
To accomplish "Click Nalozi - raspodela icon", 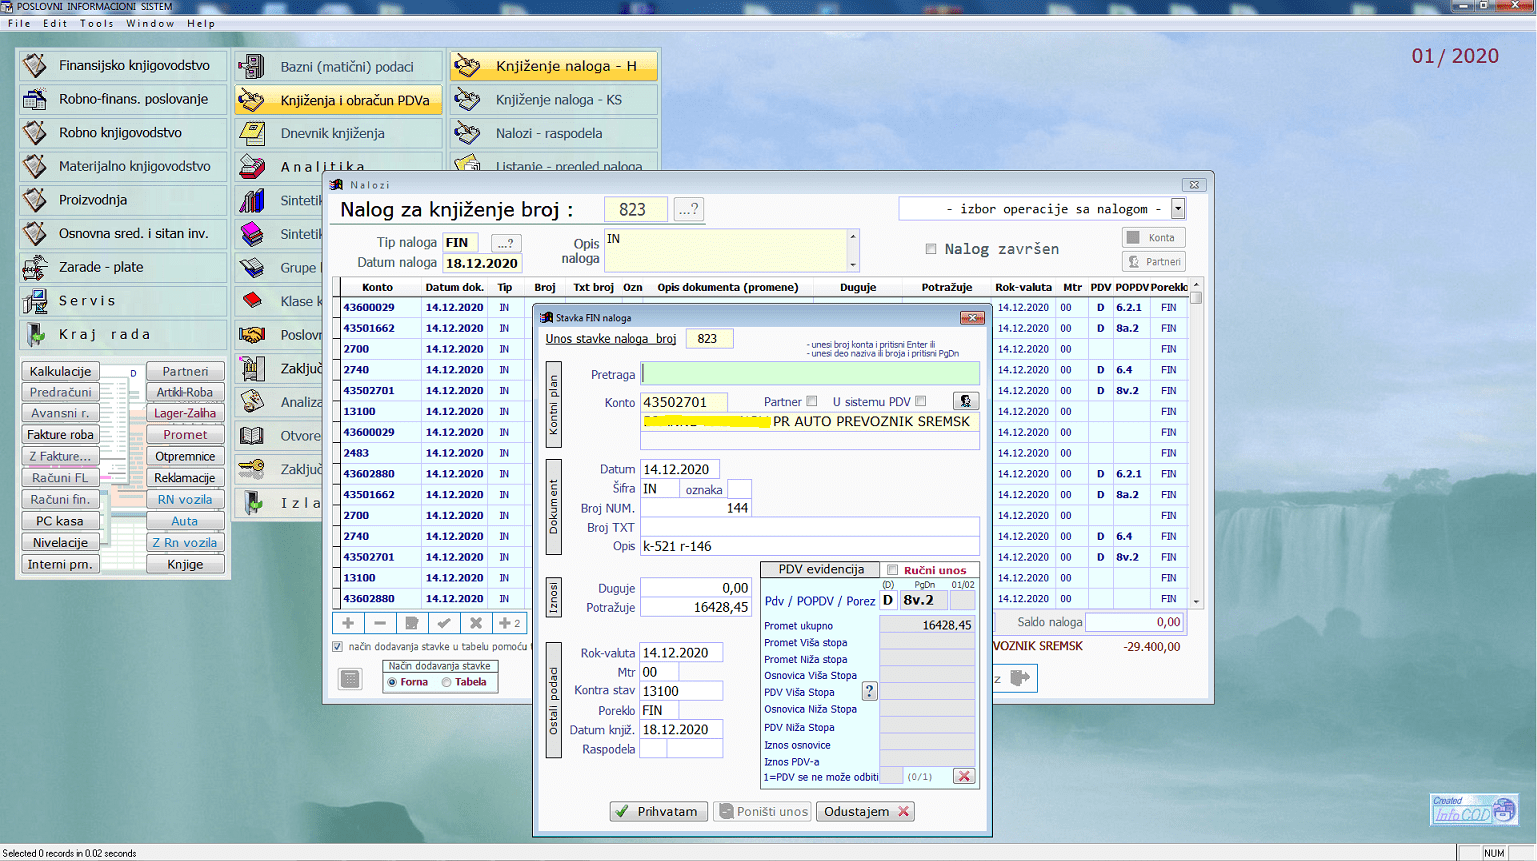I will pos(467,133).
